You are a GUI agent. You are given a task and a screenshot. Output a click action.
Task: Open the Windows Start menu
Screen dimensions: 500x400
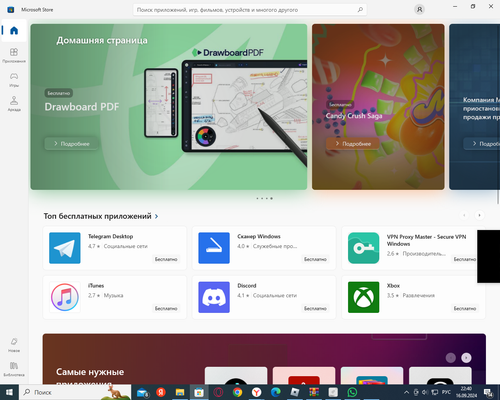(9, 392)
